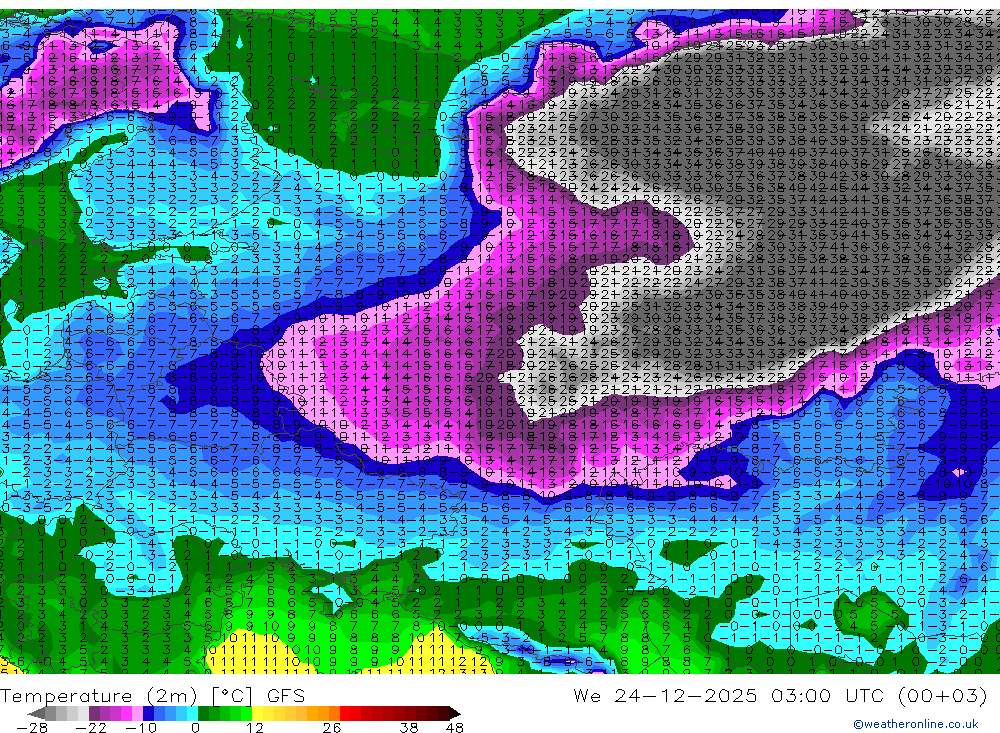Click the 26 label on the color scale
This screenshot has width=1000, height=733.
[331, 728]
